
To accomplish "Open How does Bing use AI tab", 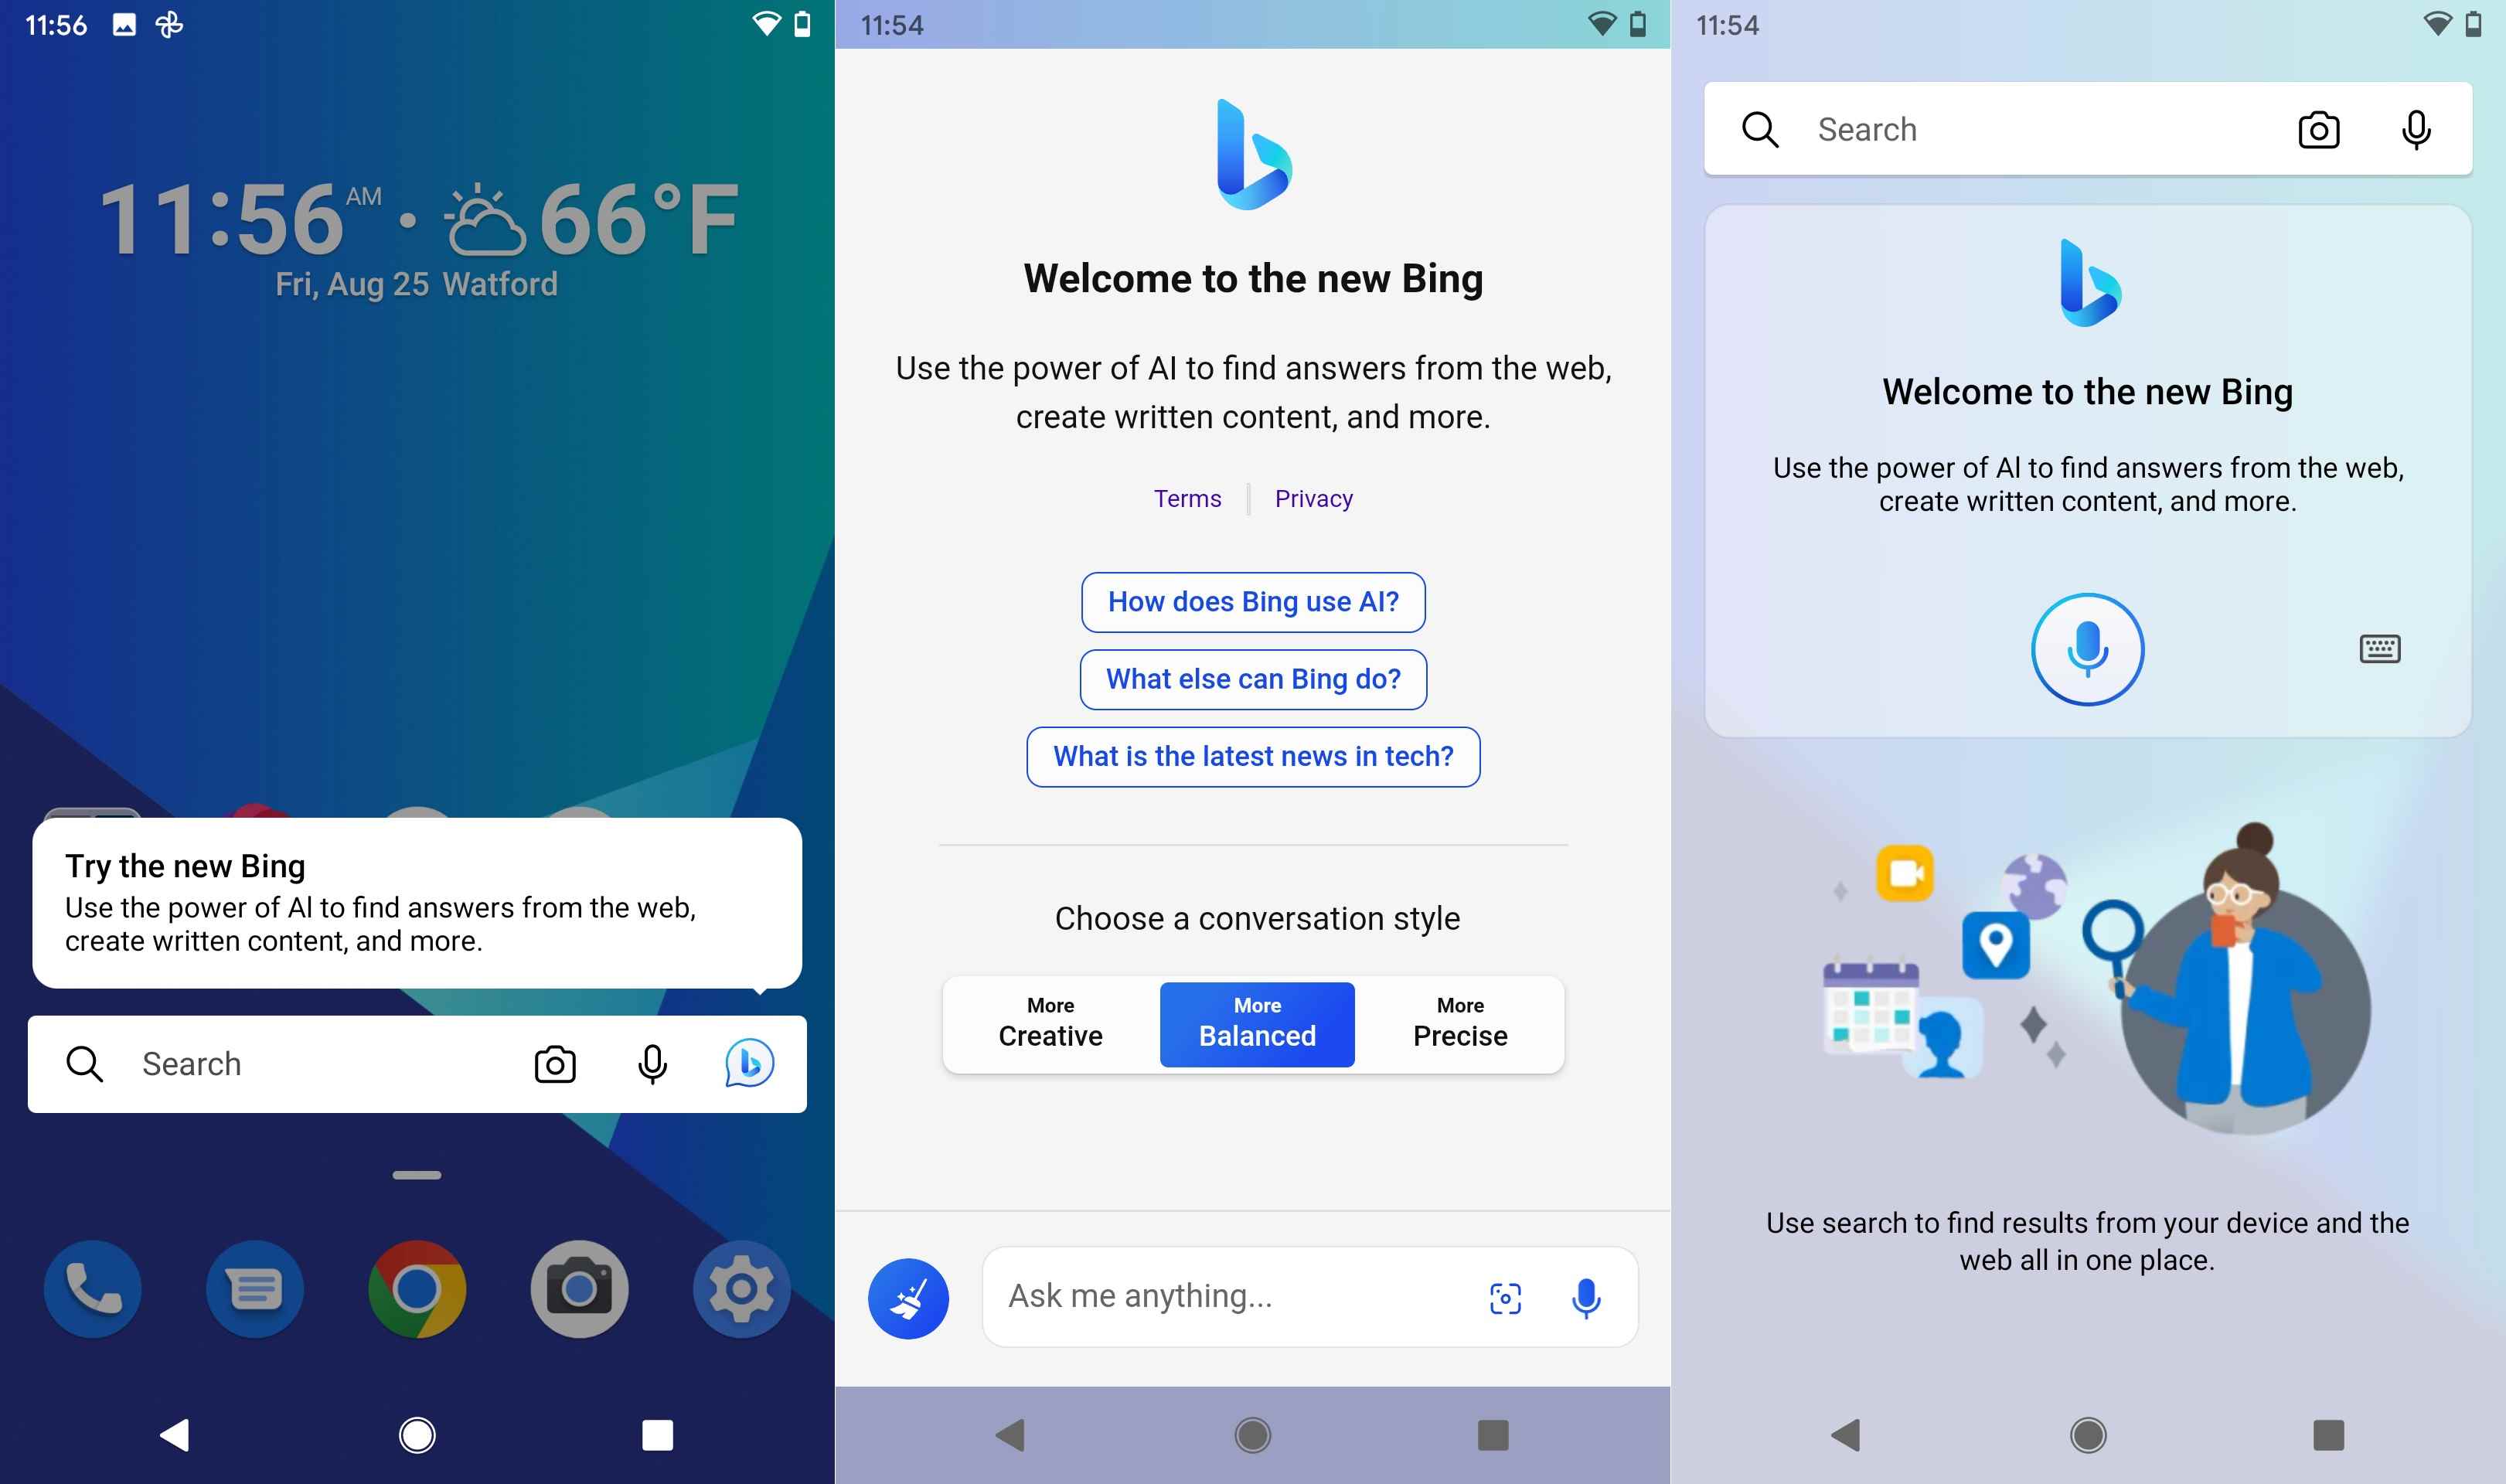I will (1252, 601).
